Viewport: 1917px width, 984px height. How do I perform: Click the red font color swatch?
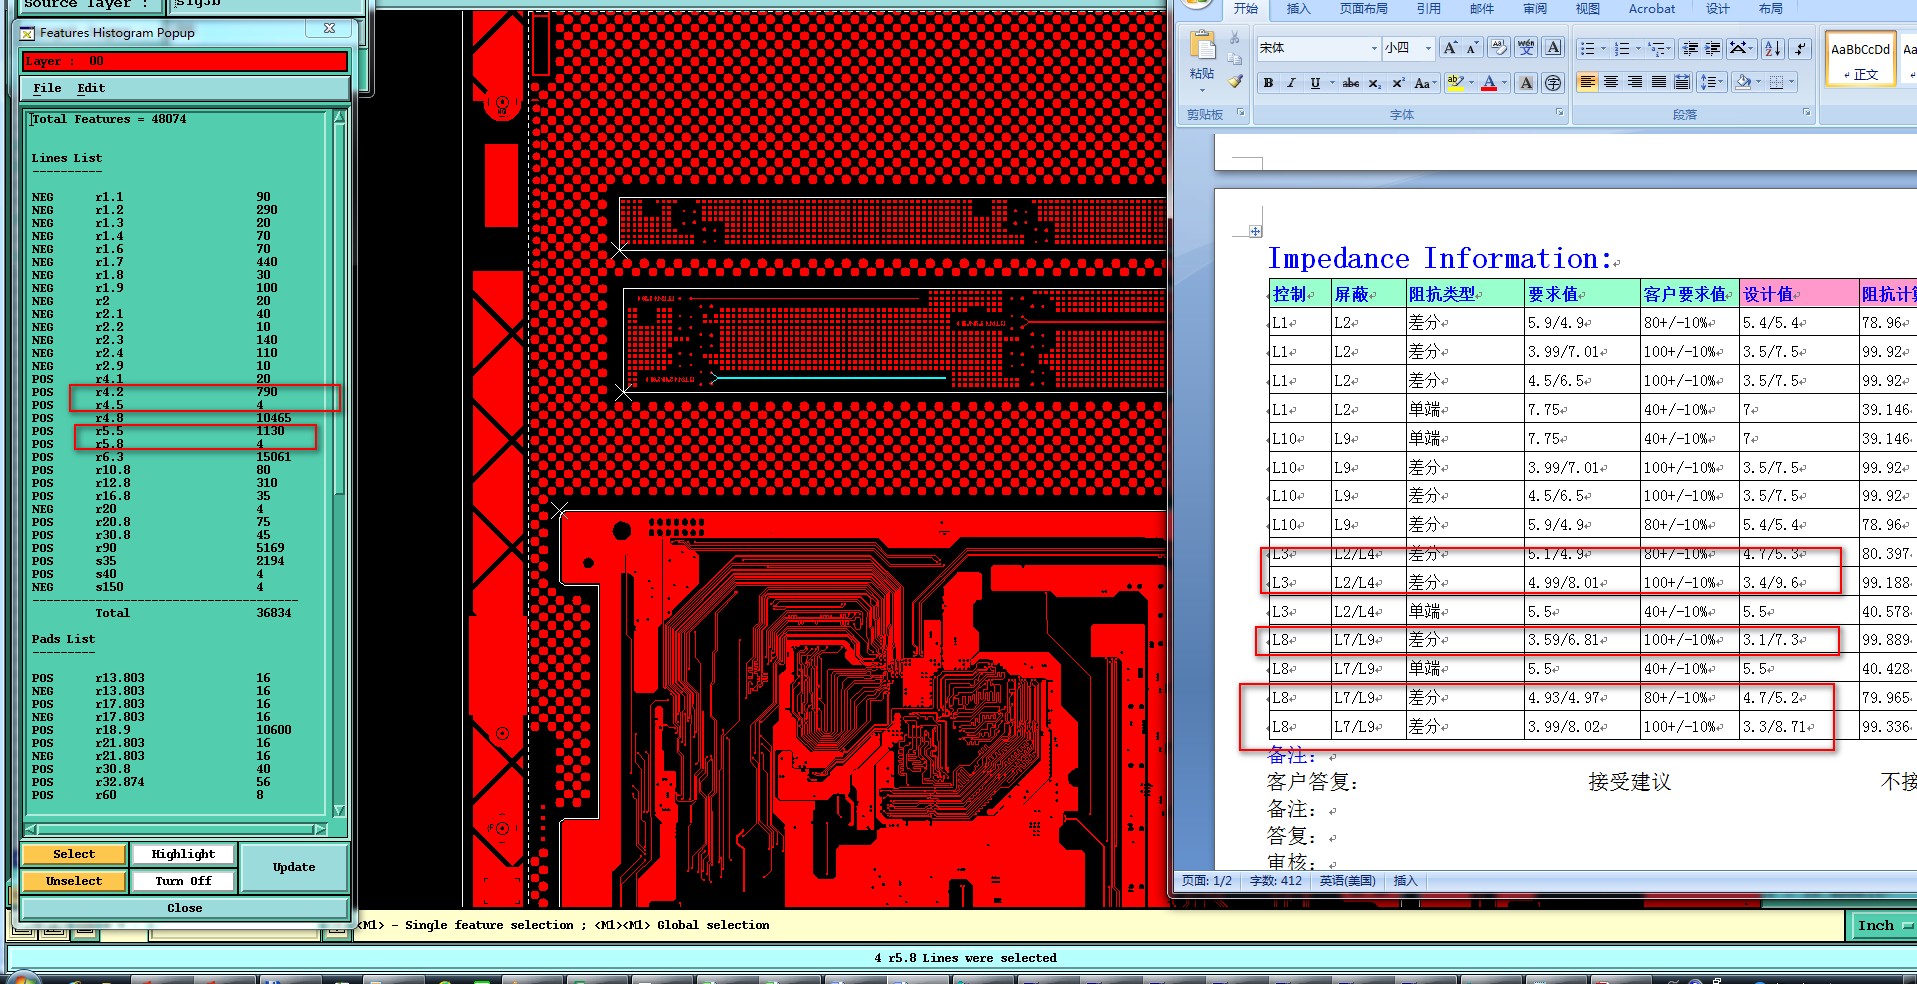tap(1488, 83)
